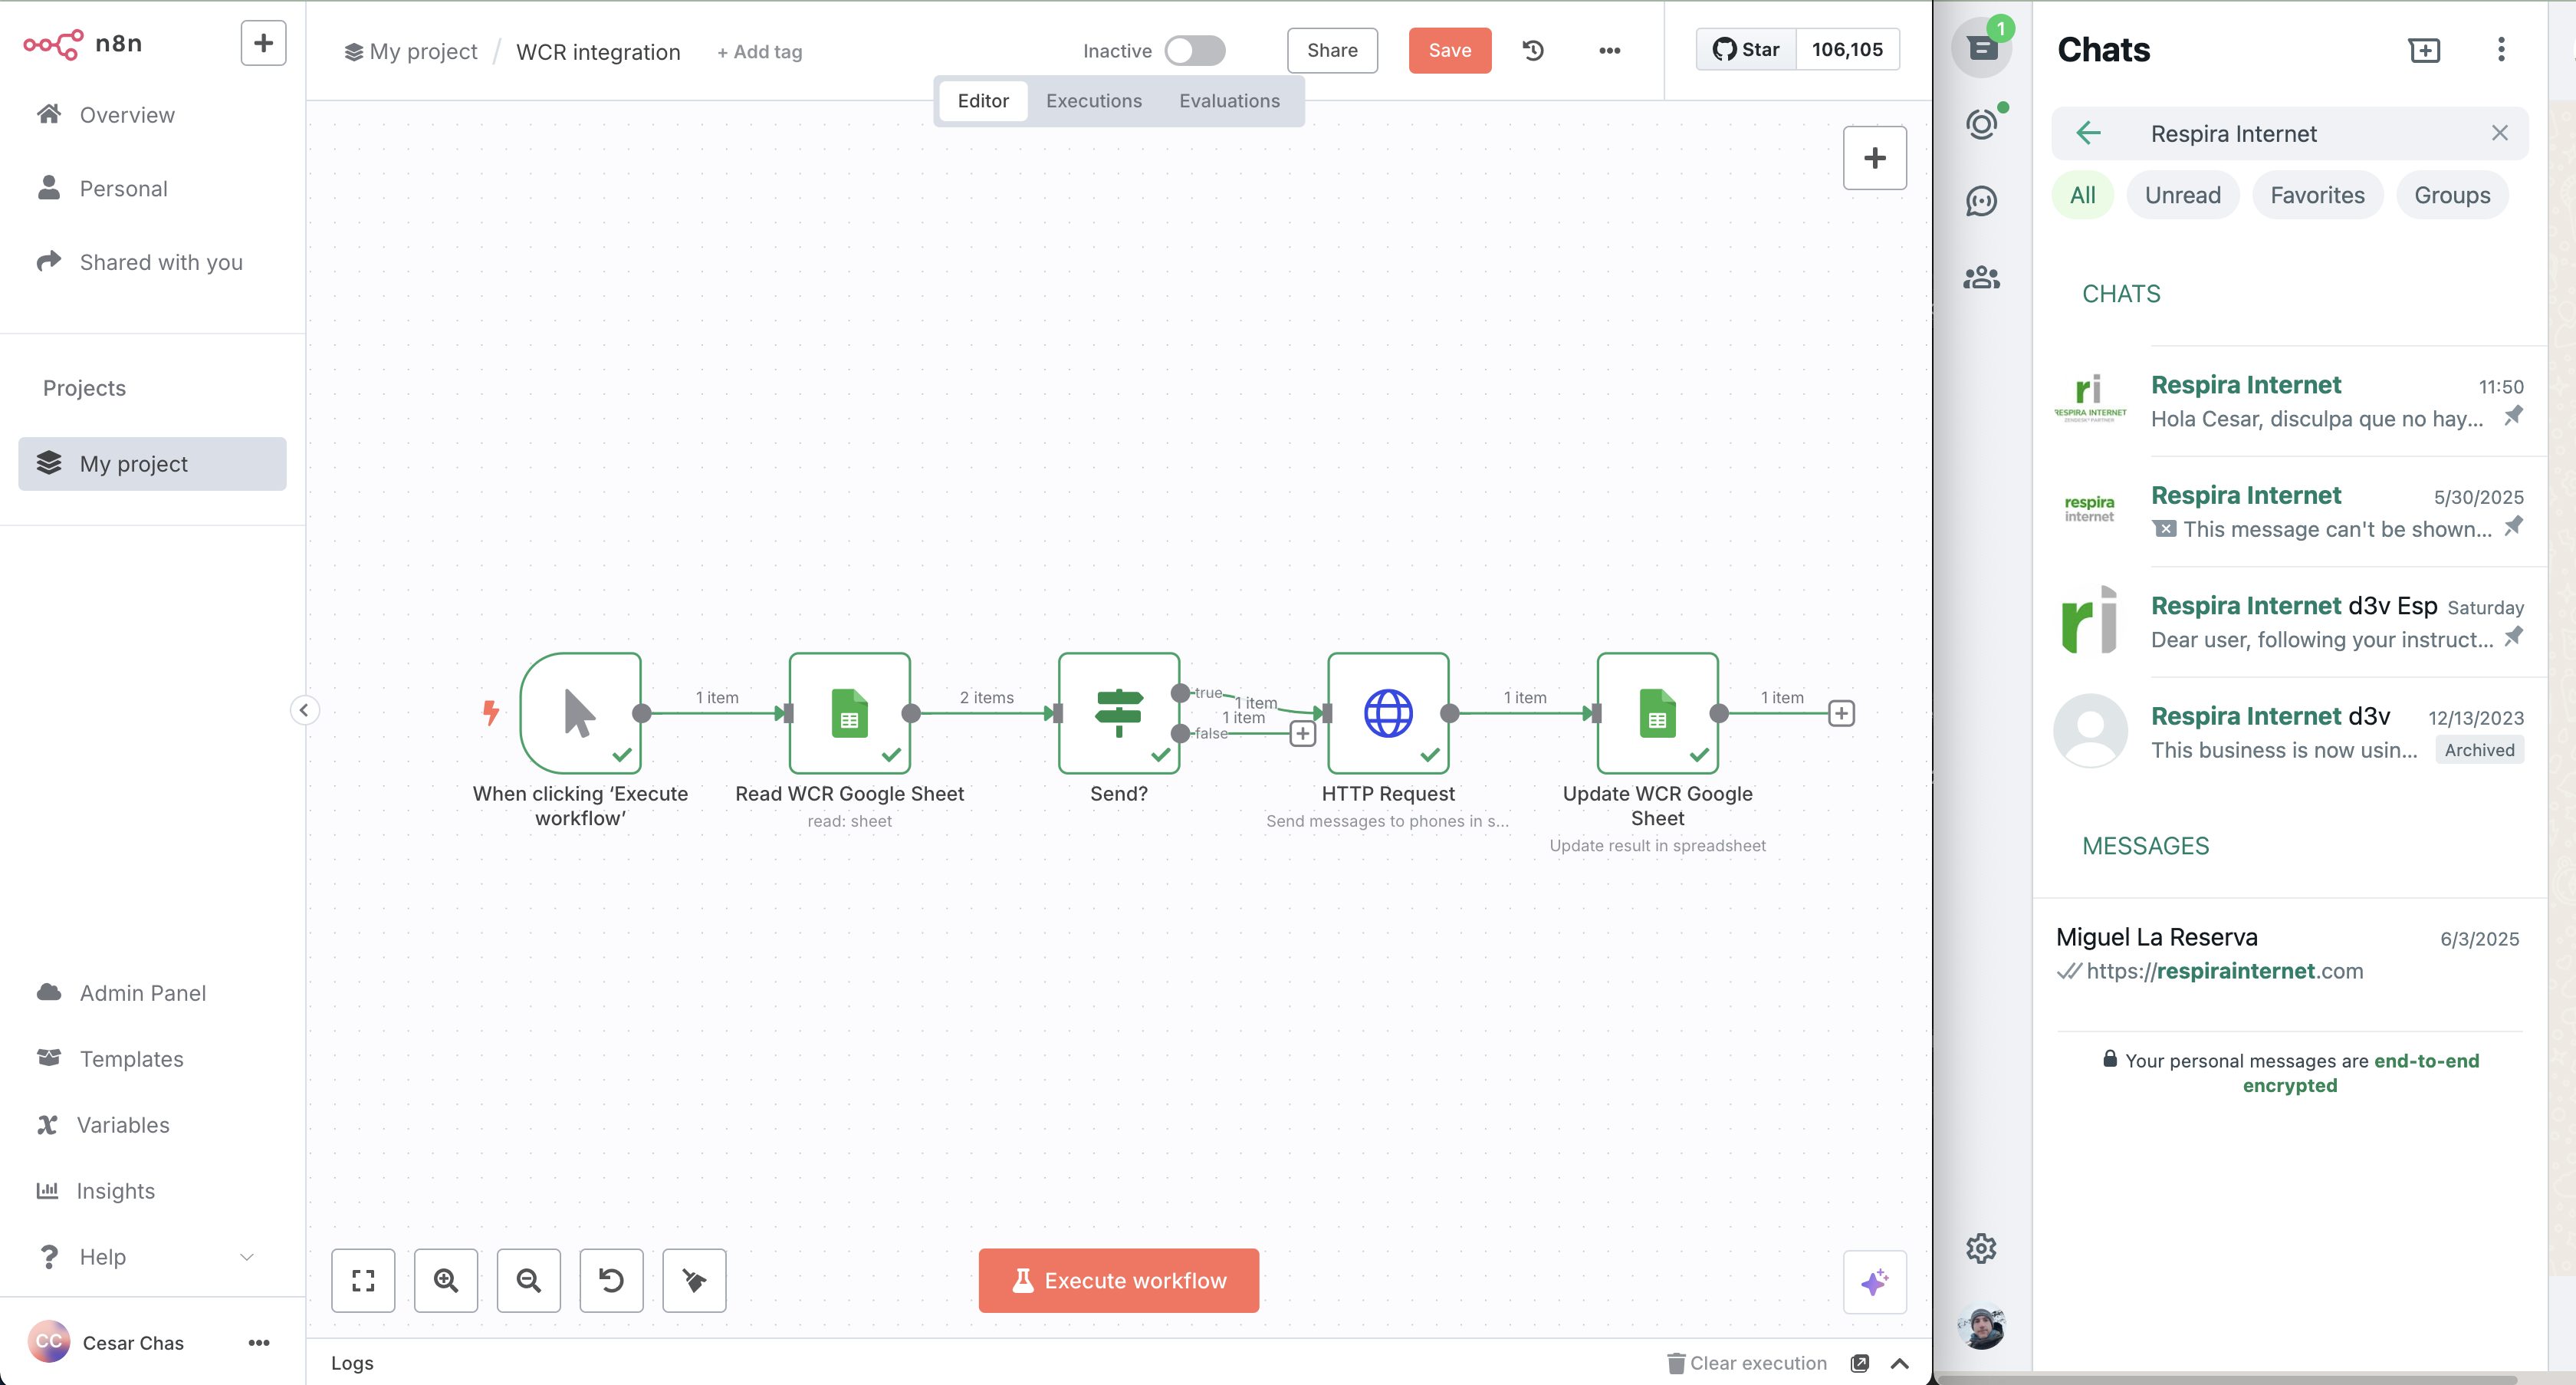Viewport: 2576px width, 1385px height.
Task: Toggle the Inactive workflow switch
Action: point(1194,50)
